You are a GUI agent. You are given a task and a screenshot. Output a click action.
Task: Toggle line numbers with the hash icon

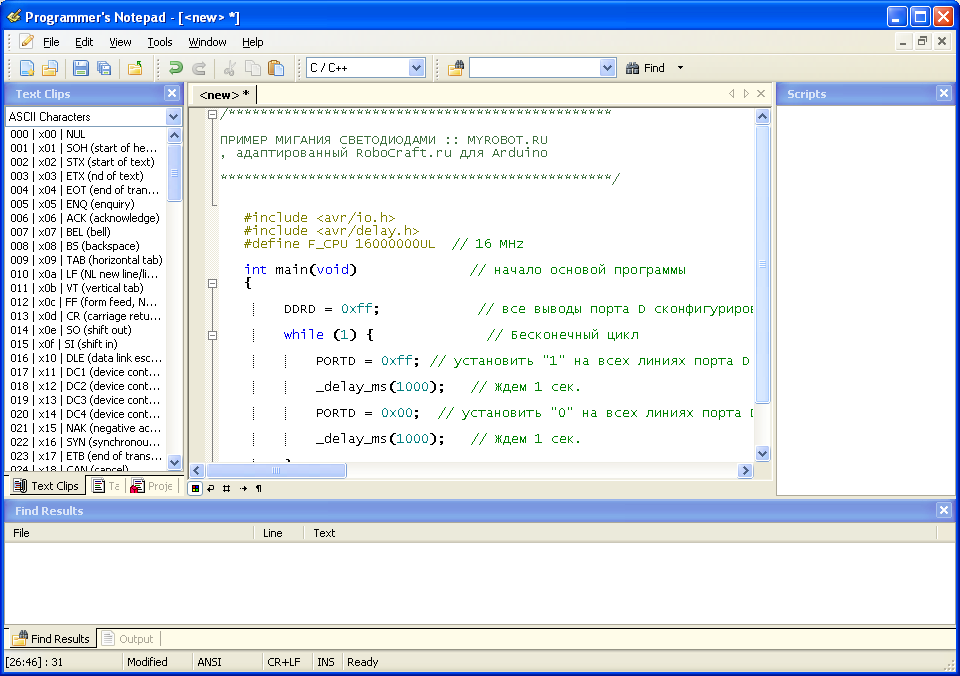(x=227, y=488)
